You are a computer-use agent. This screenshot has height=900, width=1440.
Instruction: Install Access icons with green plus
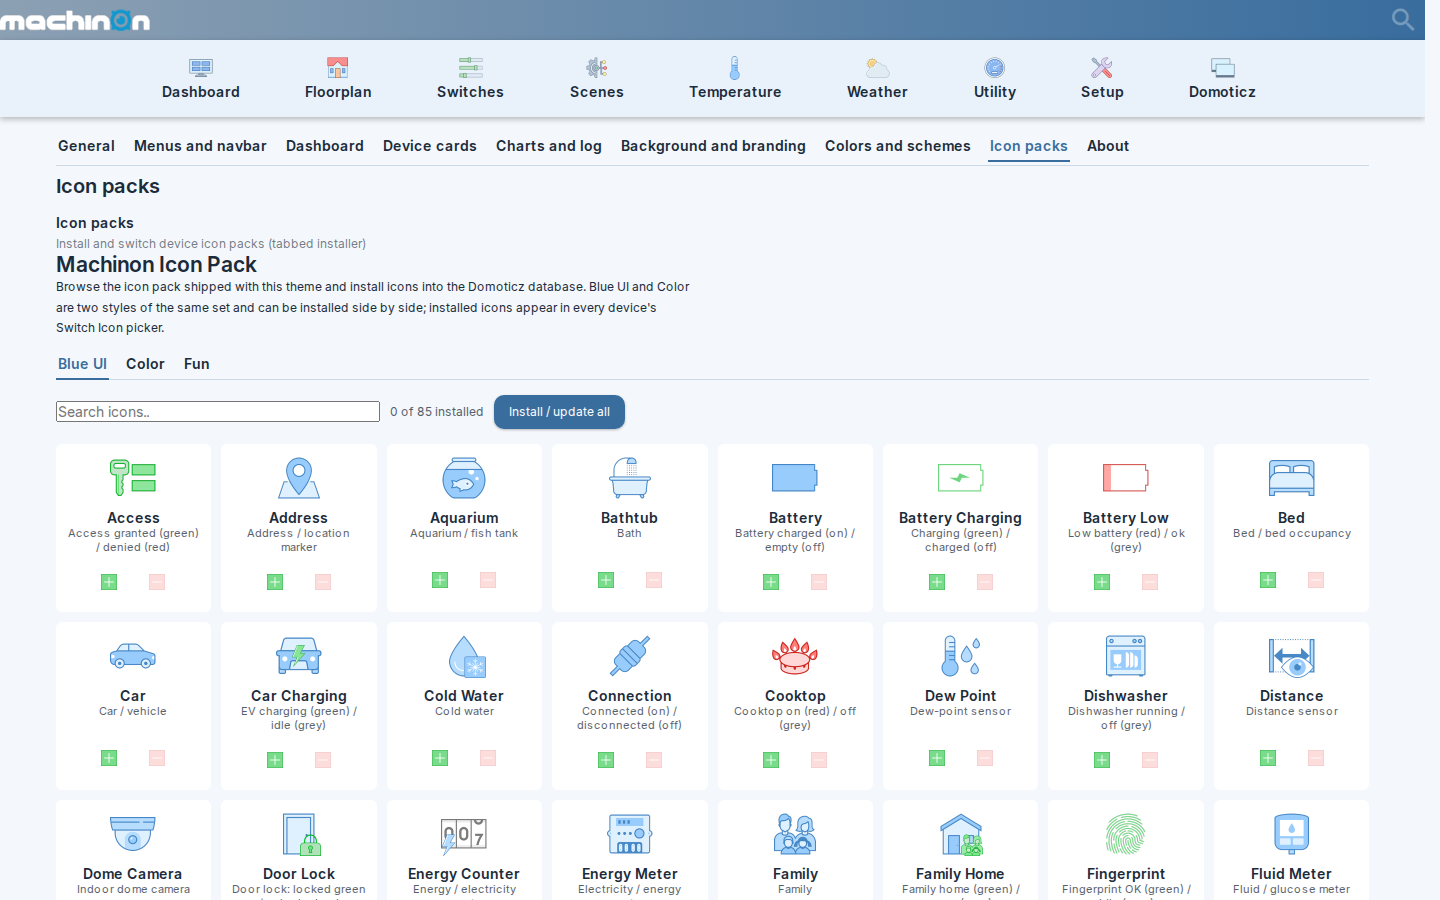[x=109, y=582]
